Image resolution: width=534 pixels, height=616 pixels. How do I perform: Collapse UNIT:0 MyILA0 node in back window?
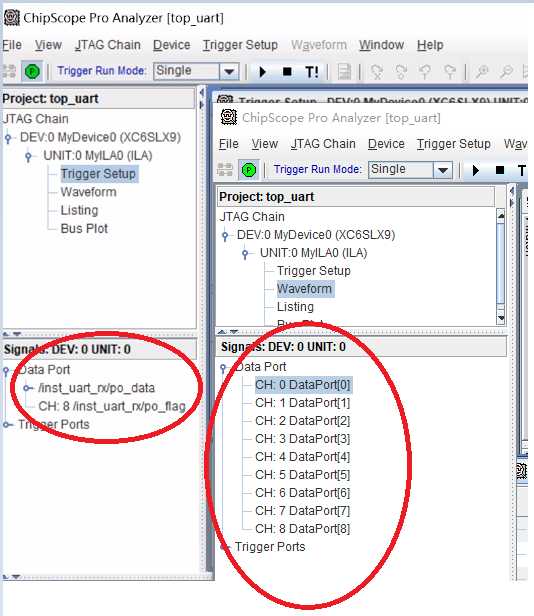point(28,156)
